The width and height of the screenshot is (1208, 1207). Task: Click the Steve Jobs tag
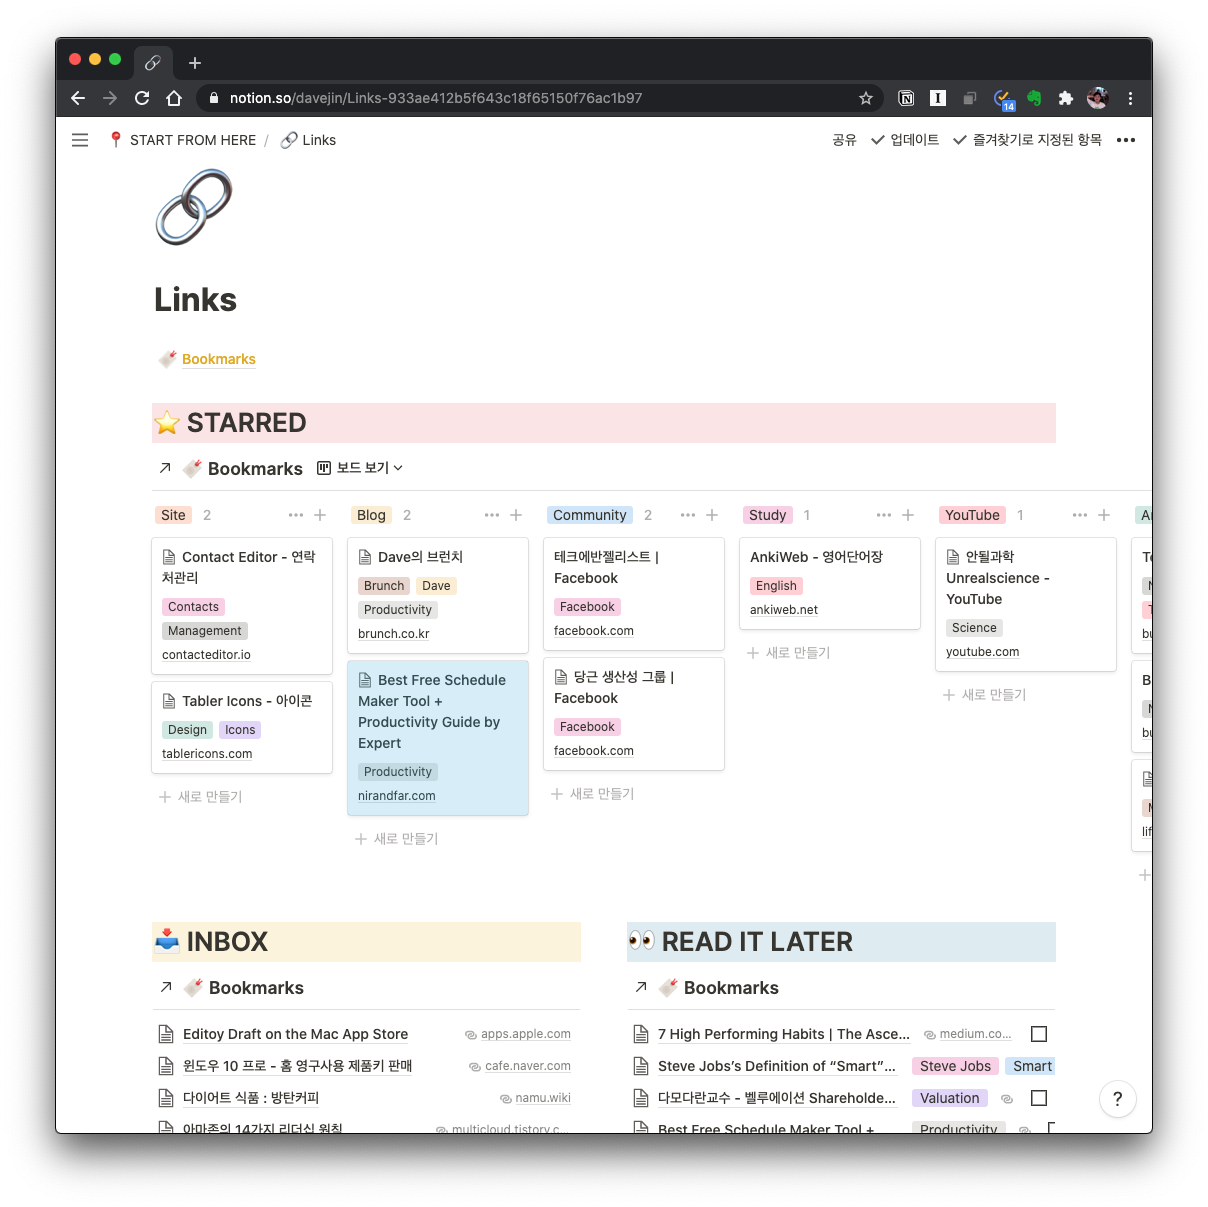[955, 1066]
